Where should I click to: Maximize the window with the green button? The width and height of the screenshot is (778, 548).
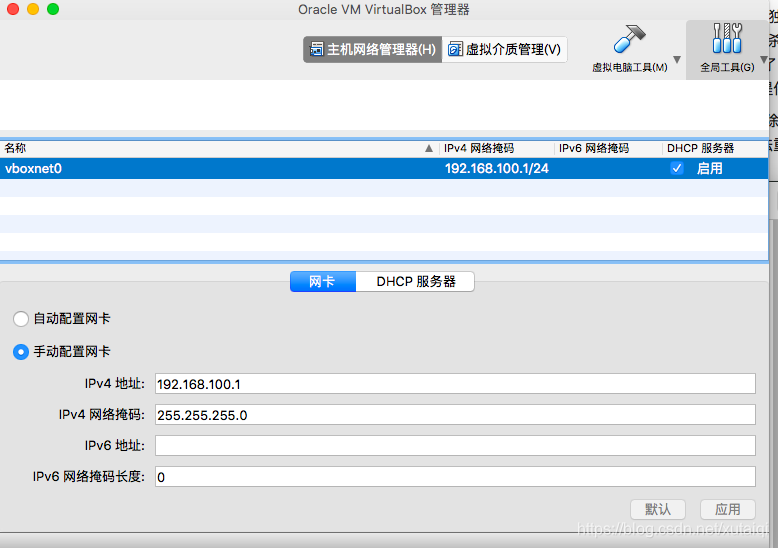53,9
